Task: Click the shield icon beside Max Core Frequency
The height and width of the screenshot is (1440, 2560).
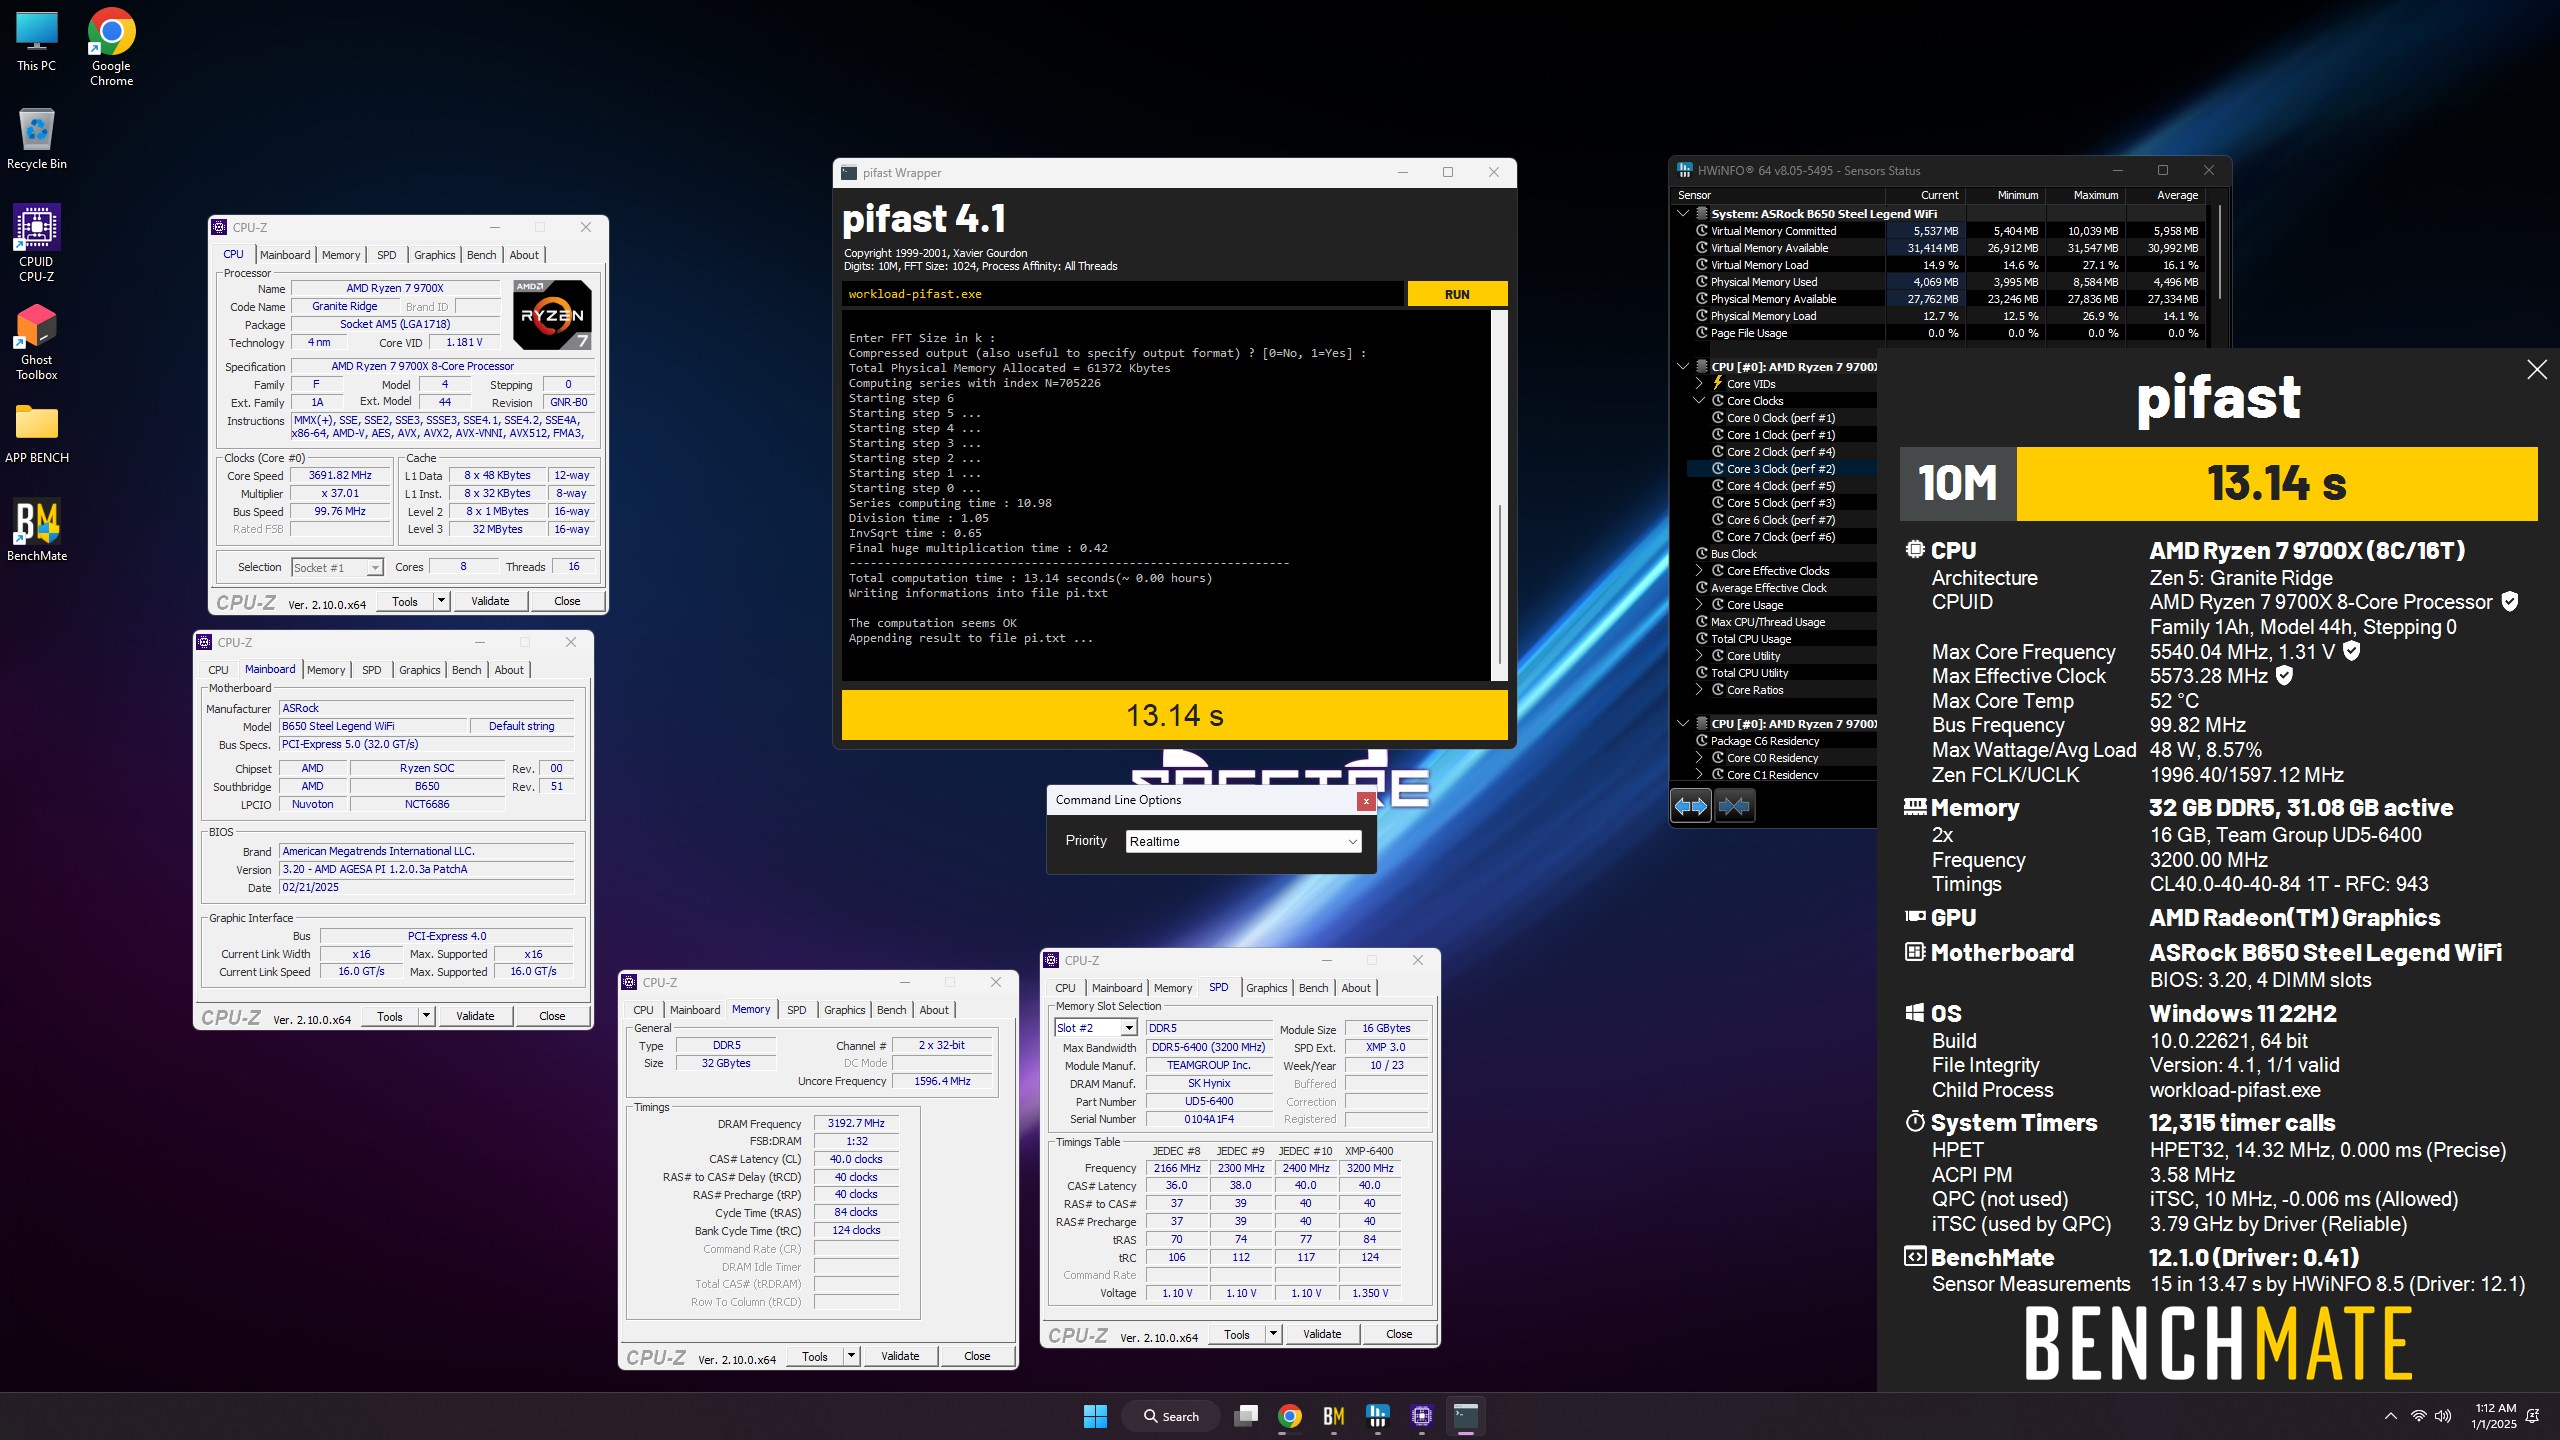Action: click(2352, 651)
